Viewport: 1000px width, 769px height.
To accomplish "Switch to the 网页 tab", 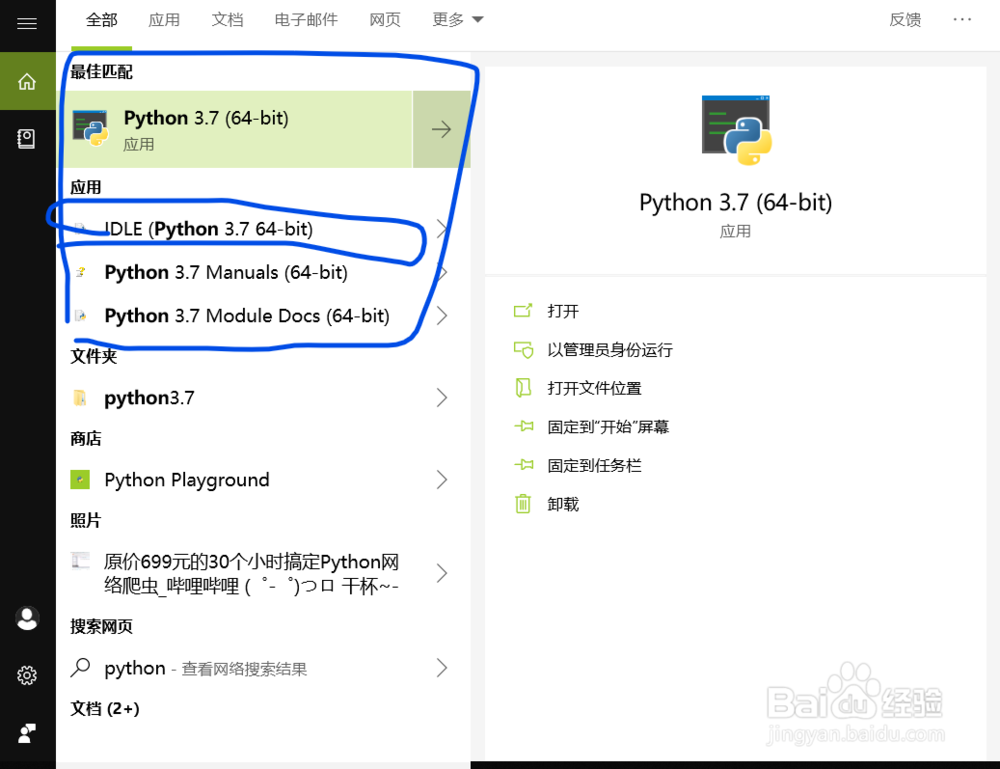I will click(385, 20).
